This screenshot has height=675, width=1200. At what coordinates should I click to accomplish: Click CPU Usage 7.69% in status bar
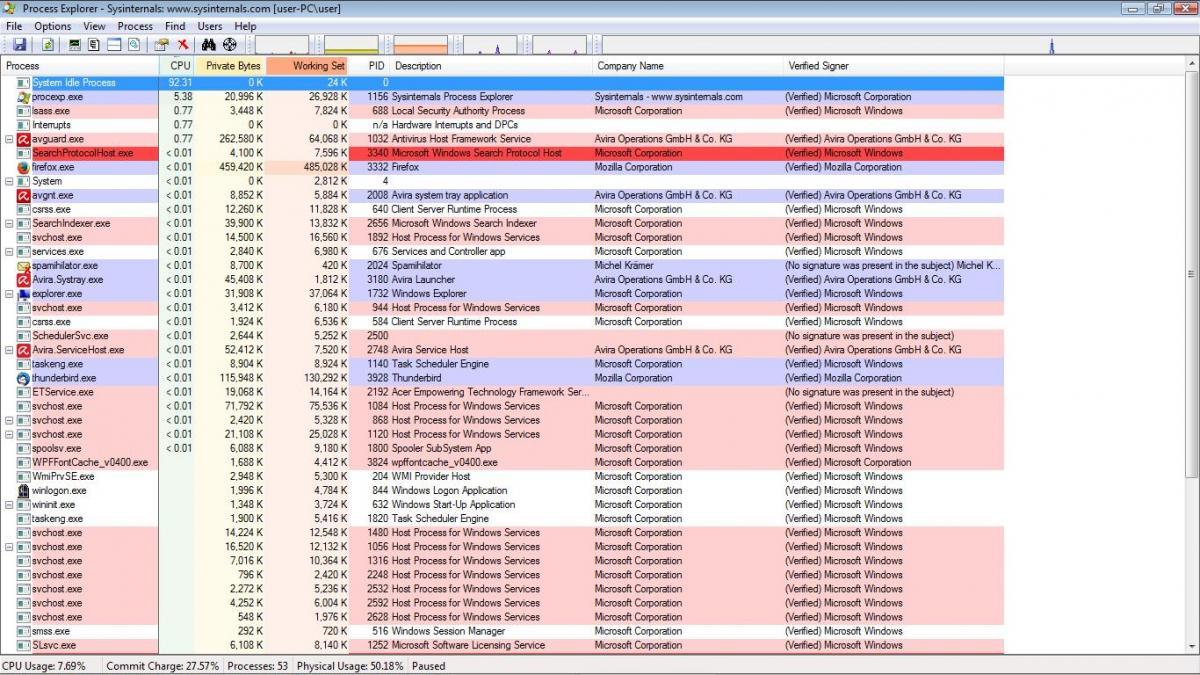(x=44, y=666)
